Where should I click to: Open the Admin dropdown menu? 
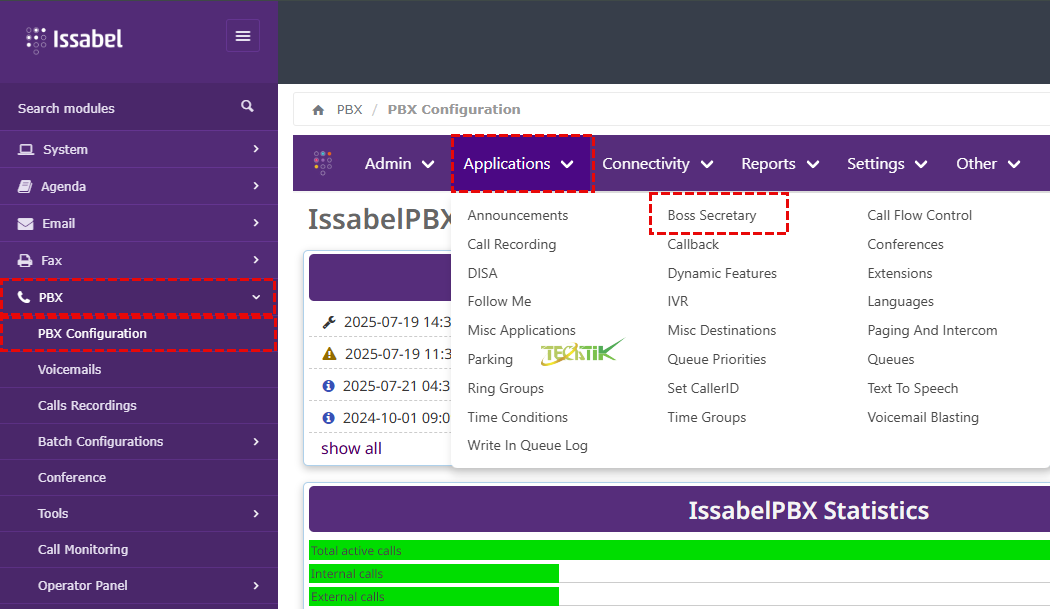[x=400, y=163]
